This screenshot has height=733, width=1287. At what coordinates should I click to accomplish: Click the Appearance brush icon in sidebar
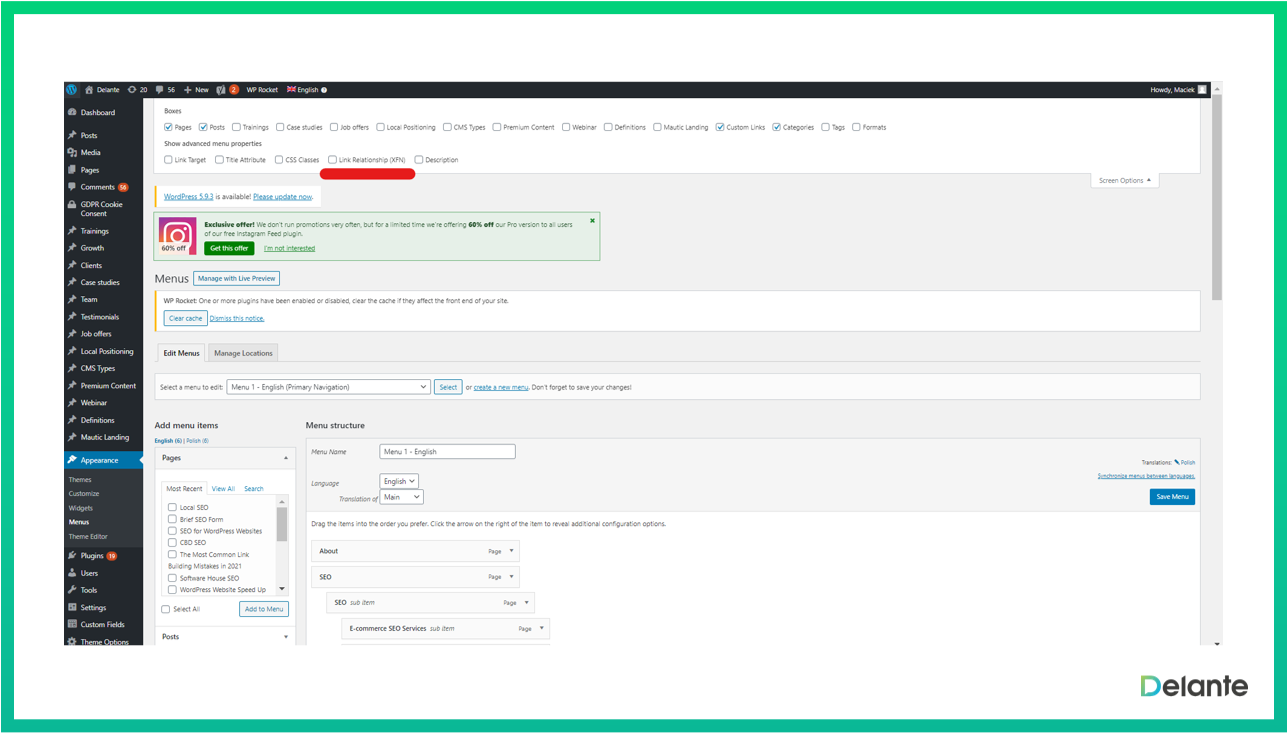pyautogui.click(x=72, y=460)
